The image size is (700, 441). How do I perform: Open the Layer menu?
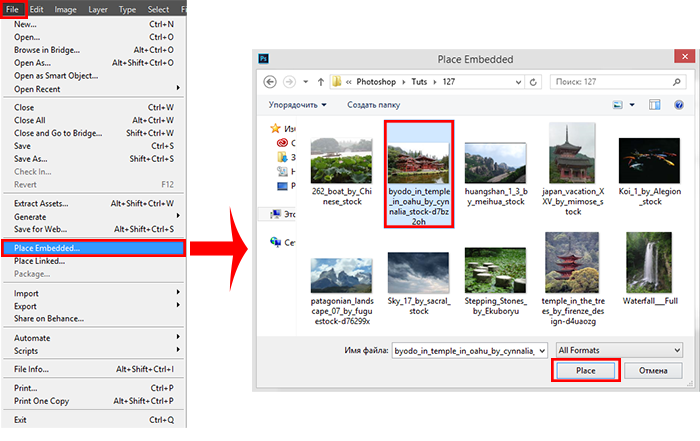coord(98,9)
